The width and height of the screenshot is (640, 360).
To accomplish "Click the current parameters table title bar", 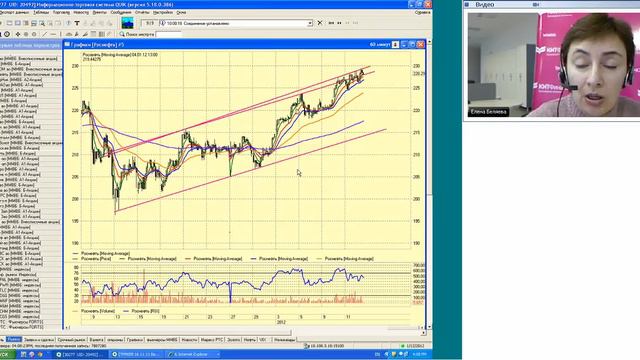I will (31, 45).
